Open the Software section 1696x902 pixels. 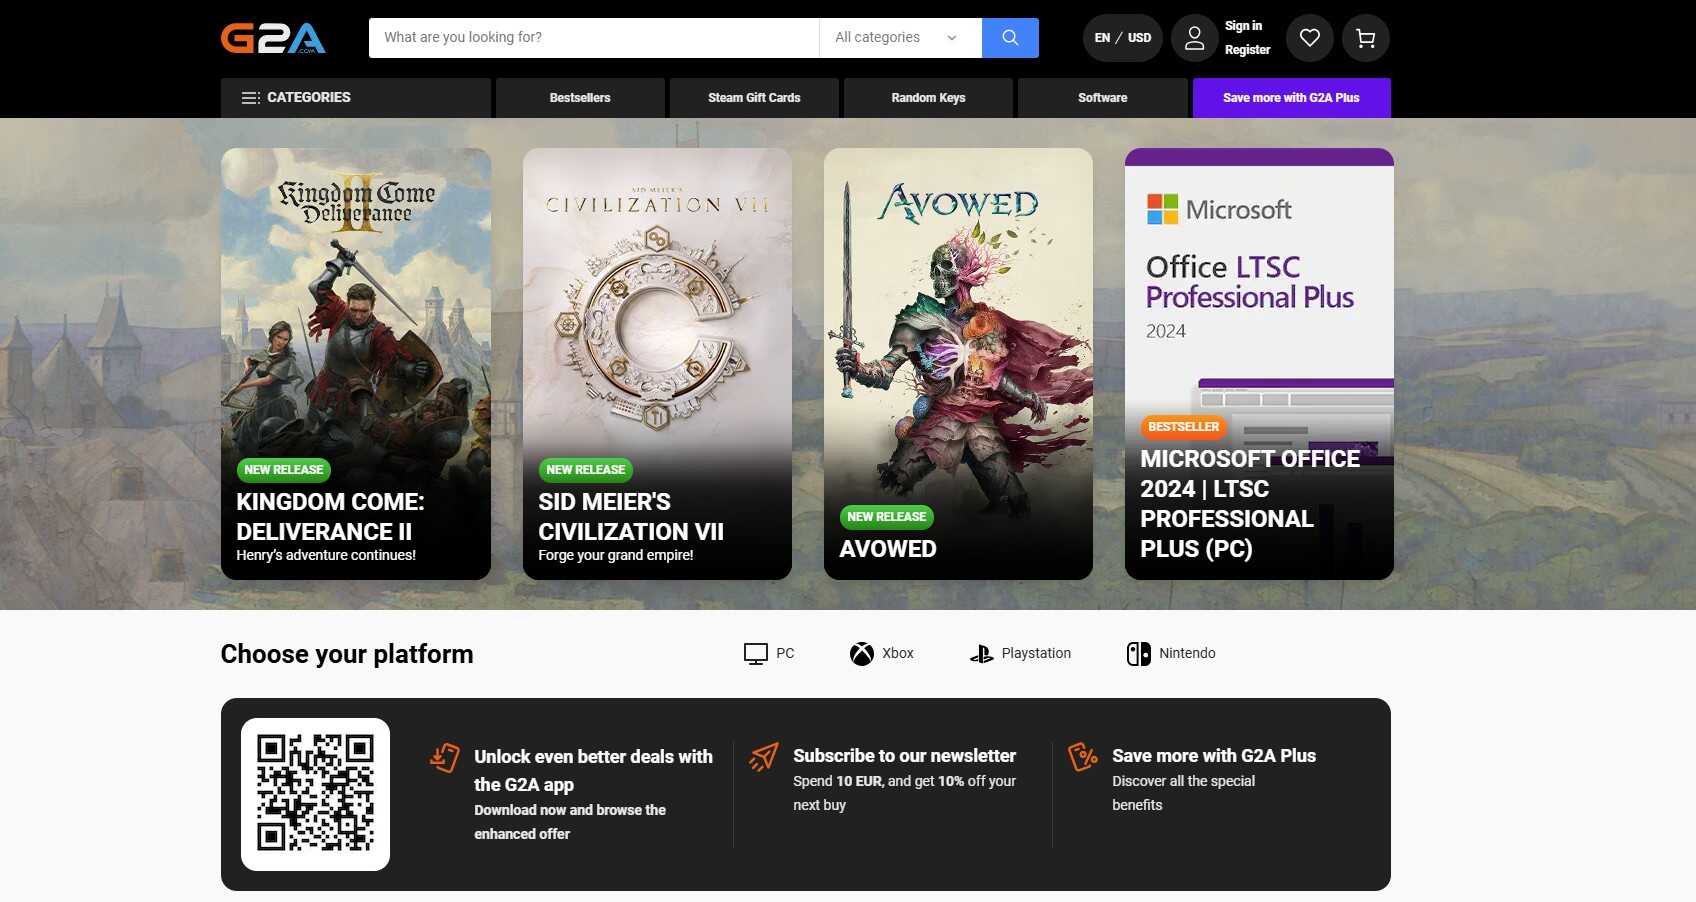(1103, 98)
